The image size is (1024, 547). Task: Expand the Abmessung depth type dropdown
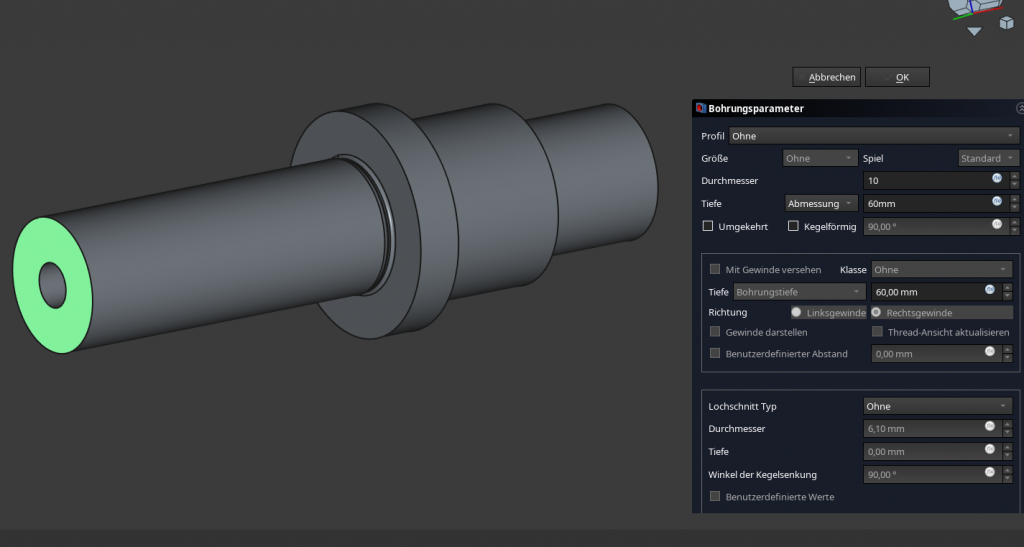pyautogui.click(x=821, y=203)
